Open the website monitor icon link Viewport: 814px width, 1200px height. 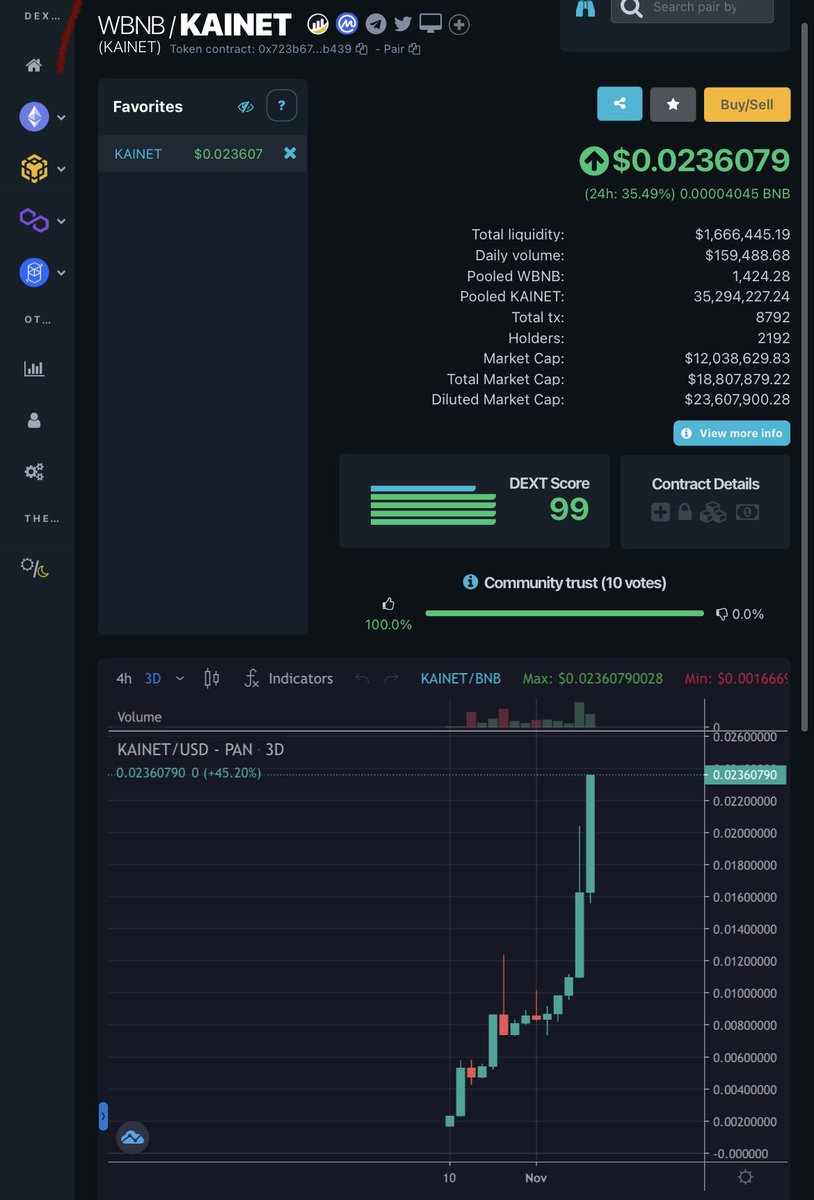click(431, 24)
